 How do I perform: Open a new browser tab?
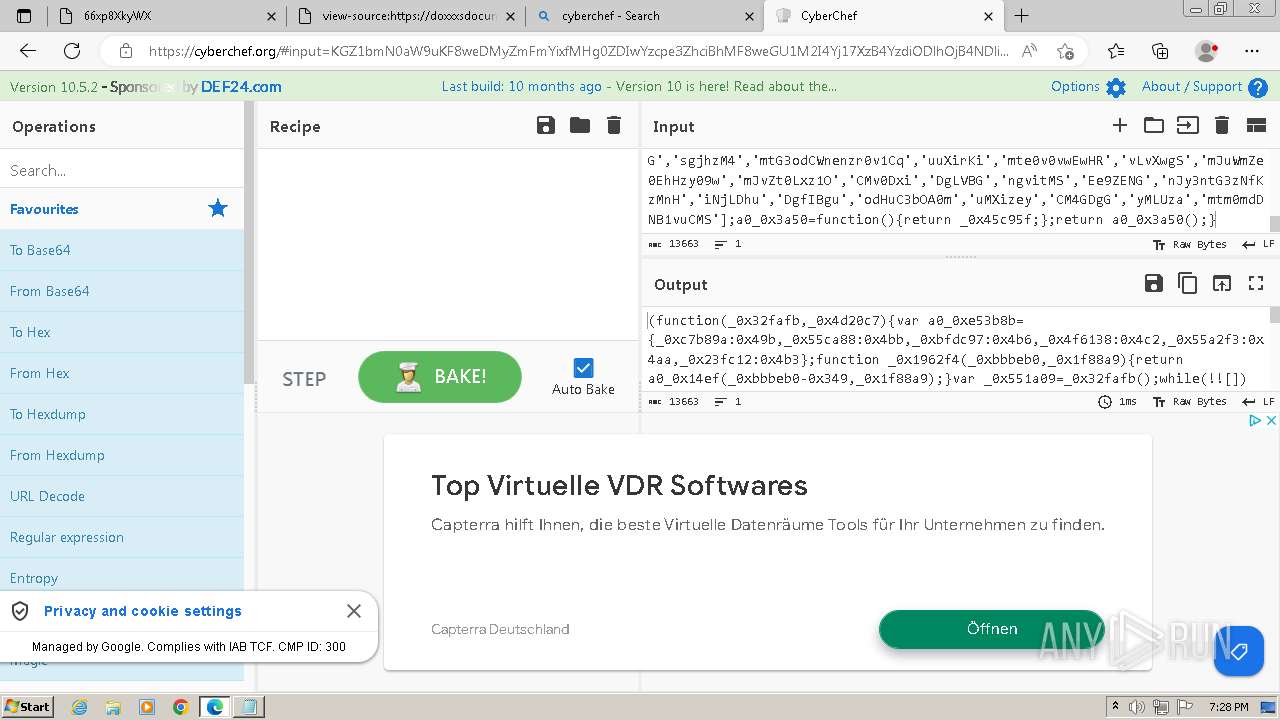[1021, 16]
